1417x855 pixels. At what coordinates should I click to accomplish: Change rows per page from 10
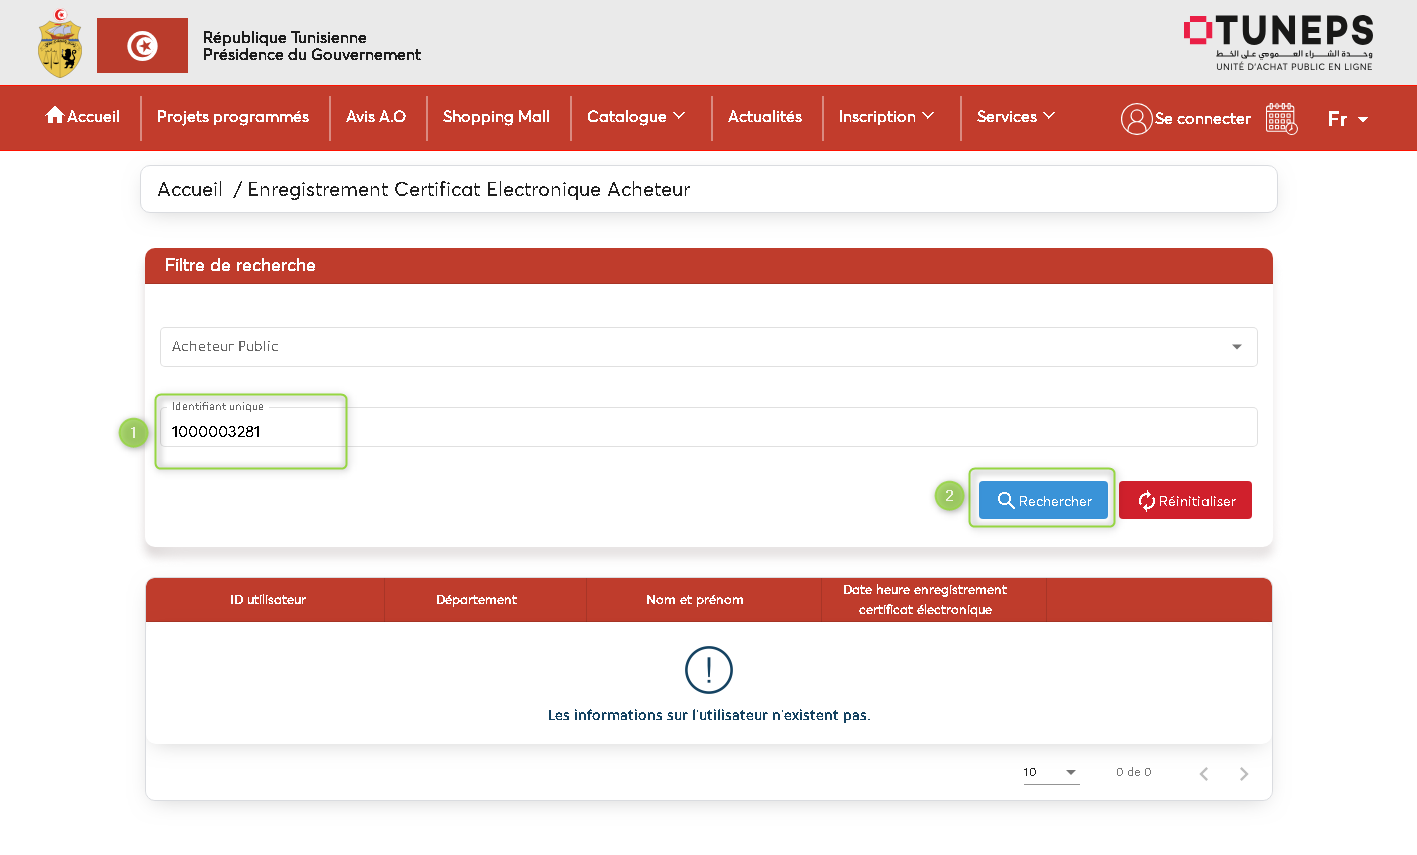tap(1050, 772)
